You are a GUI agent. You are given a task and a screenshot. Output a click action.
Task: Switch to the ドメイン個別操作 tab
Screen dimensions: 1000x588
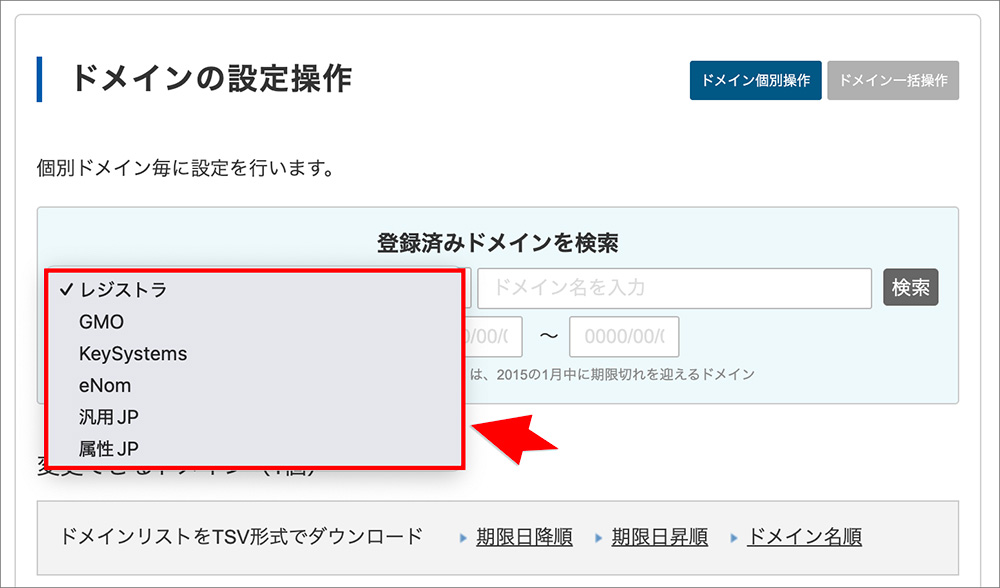coord(755,80)
